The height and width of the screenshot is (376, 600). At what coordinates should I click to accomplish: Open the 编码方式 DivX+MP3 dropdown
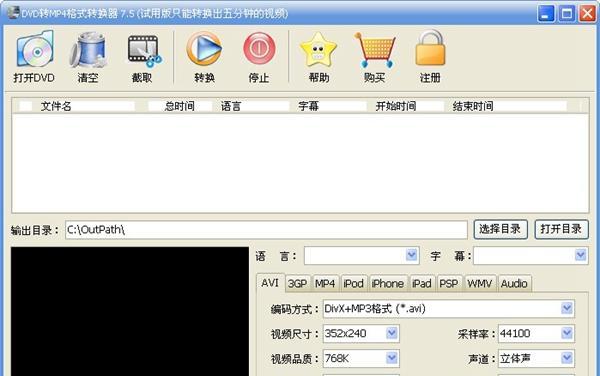tap(567, 308)
